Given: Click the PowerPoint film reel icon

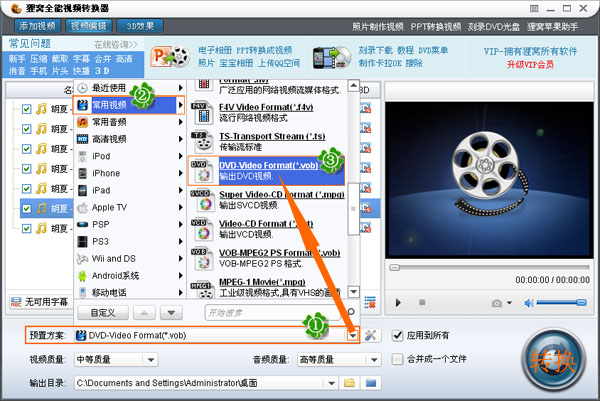Looking at the screenshot, I should pos(171,57).
